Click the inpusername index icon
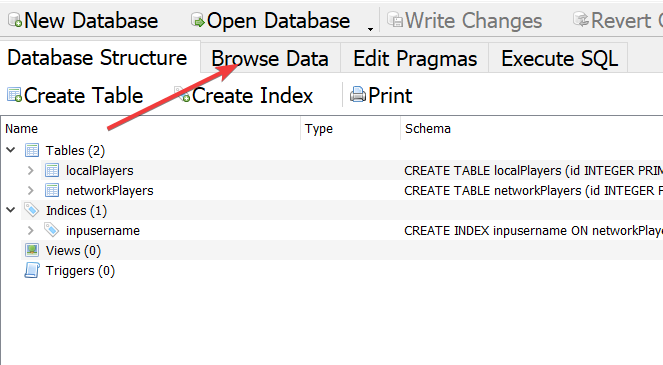This screenshot has height=365, width=663. pyautogui.click(x=52, y=230)
